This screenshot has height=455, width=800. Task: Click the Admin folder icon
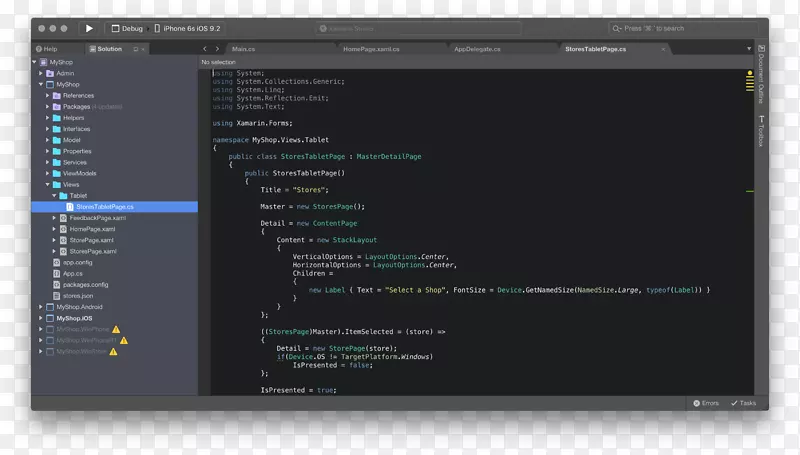[50, 73]
